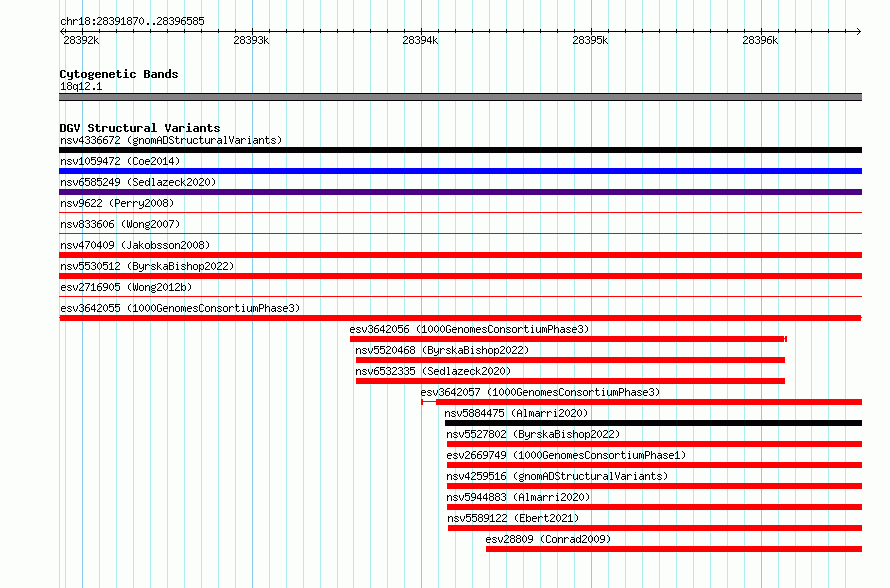Click the ruler's right arrow end
The width and height of the screenshot is (890, 588).
[x=859, y=31]
